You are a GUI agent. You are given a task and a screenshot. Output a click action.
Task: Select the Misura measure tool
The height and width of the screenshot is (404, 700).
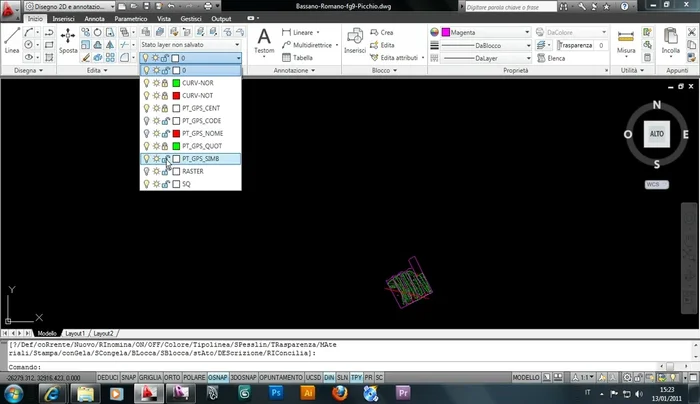tap(626, 40)
